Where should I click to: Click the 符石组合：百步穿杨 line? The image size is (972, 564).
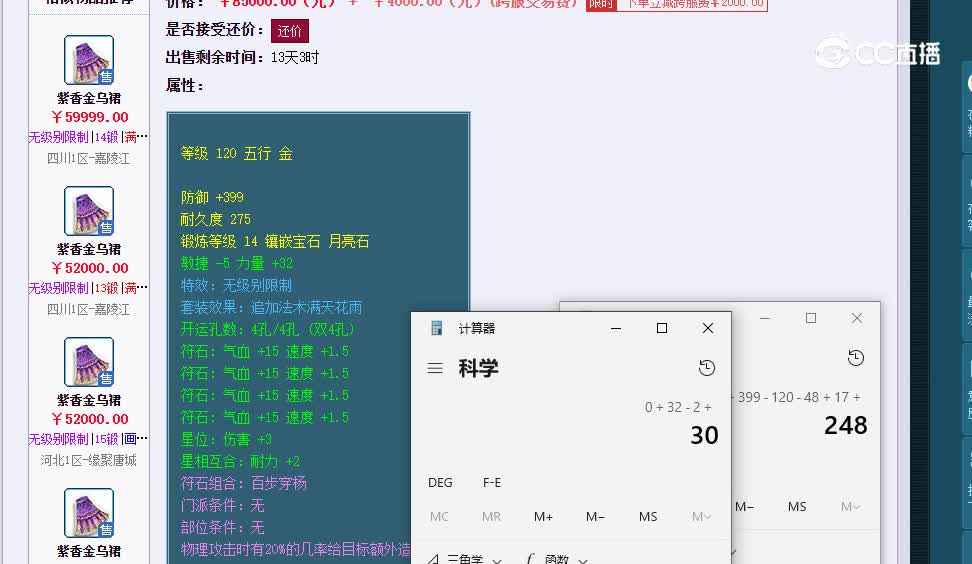(x=243, y=483)
